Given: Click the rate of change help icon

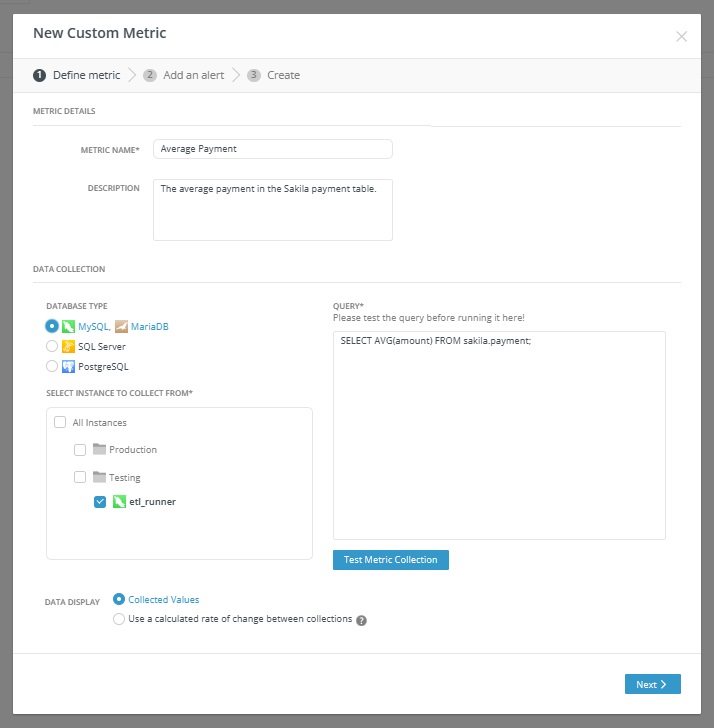Looking at the screenshot, I should pos(362,620).
